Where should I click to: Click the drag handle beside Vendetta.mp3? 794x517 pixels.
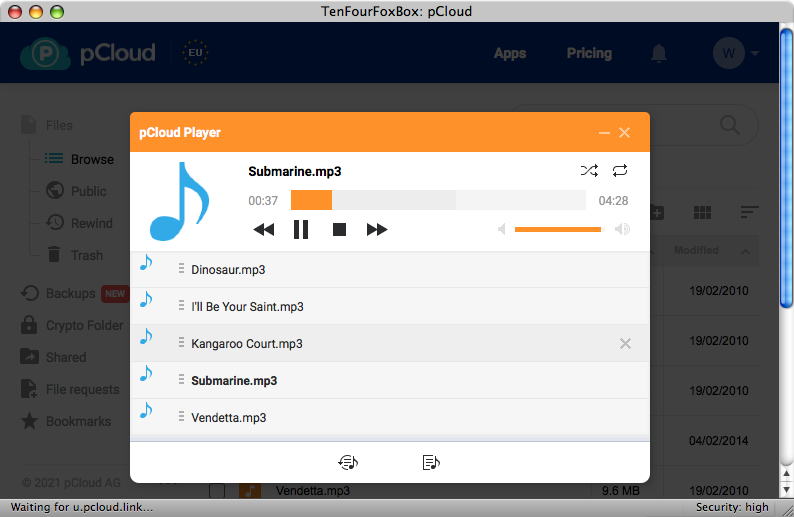(181, 416)
